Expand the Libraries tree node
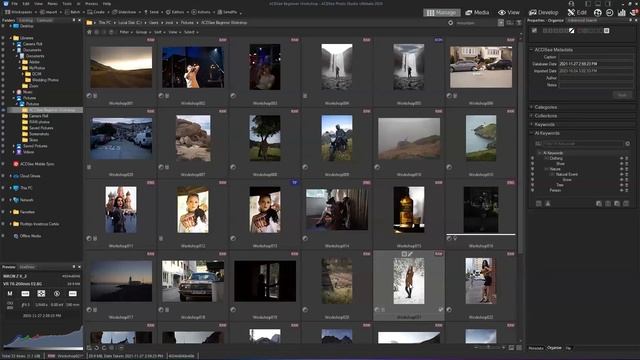The width and height of the screenshot is (640, 360). coord(11,38)
